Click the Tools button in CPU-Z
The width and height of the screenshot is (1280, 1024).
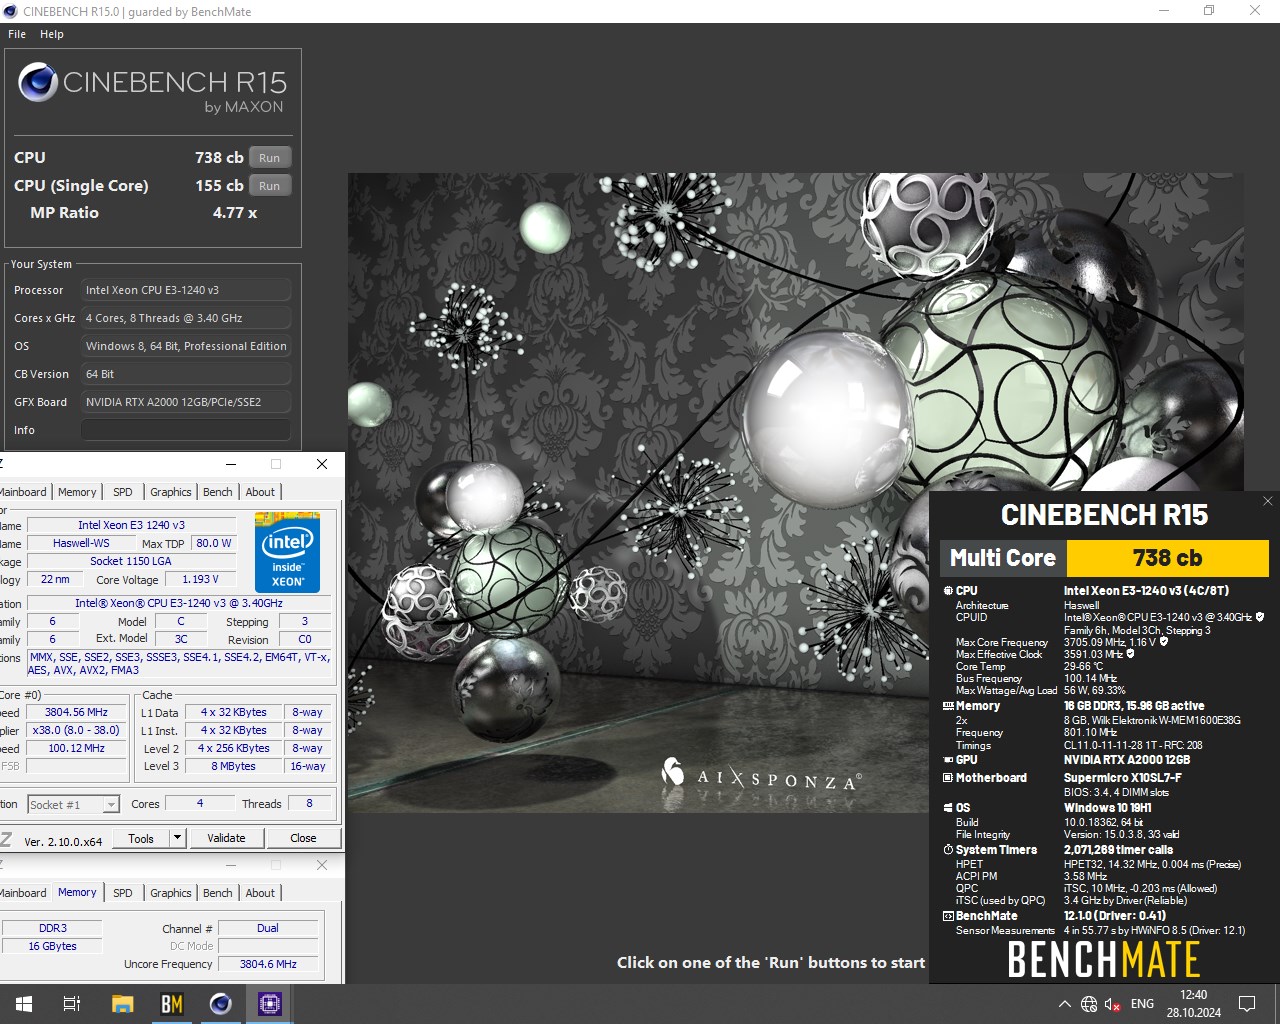click(141, 838)
